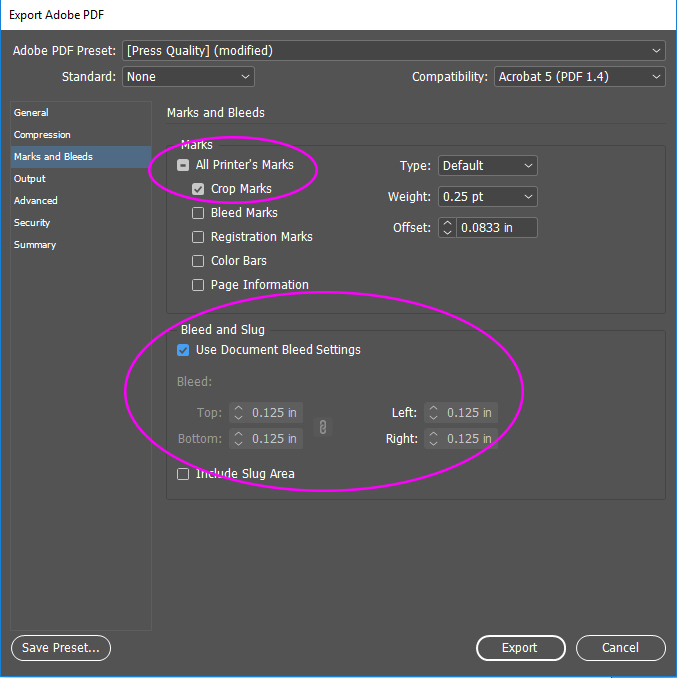
Task: Toggle All Printer's Marks checkbox
Action: coord(183,165)
